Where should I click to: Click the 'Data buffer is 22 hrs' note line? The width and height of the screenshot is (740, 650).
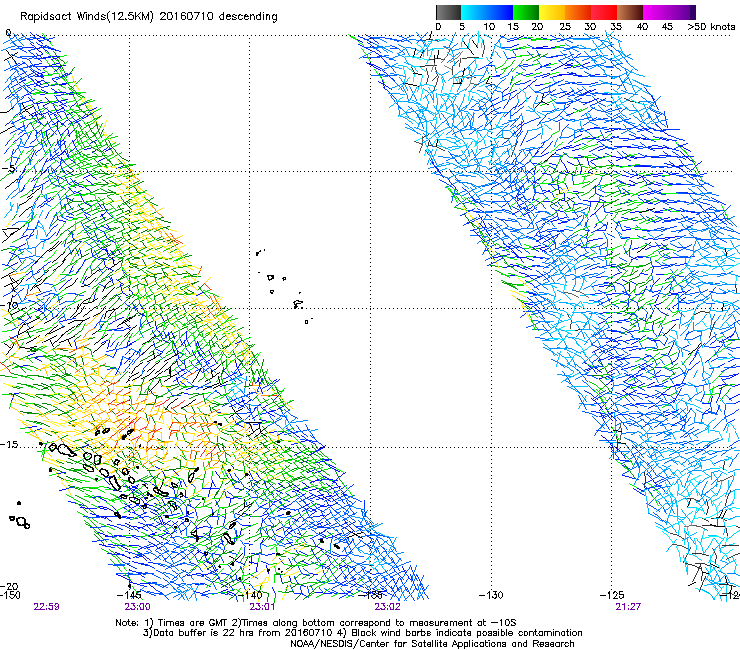click(x=362, y=633)
